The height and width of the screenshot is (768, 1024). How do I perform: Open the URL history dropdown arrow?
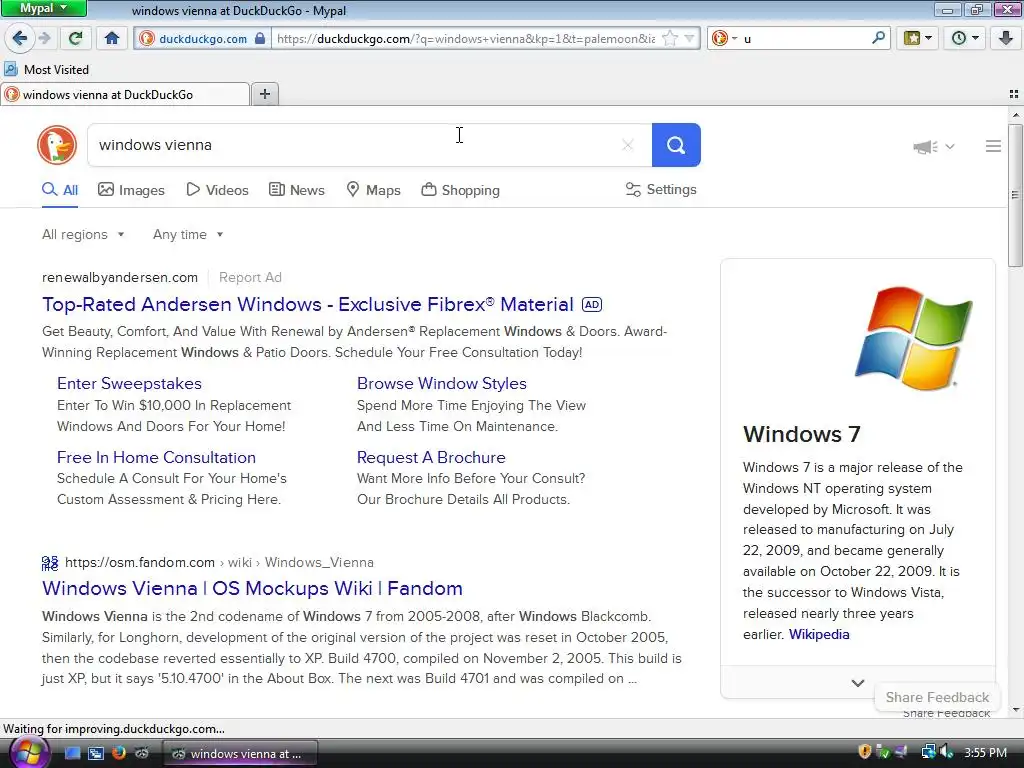(689, 39)
